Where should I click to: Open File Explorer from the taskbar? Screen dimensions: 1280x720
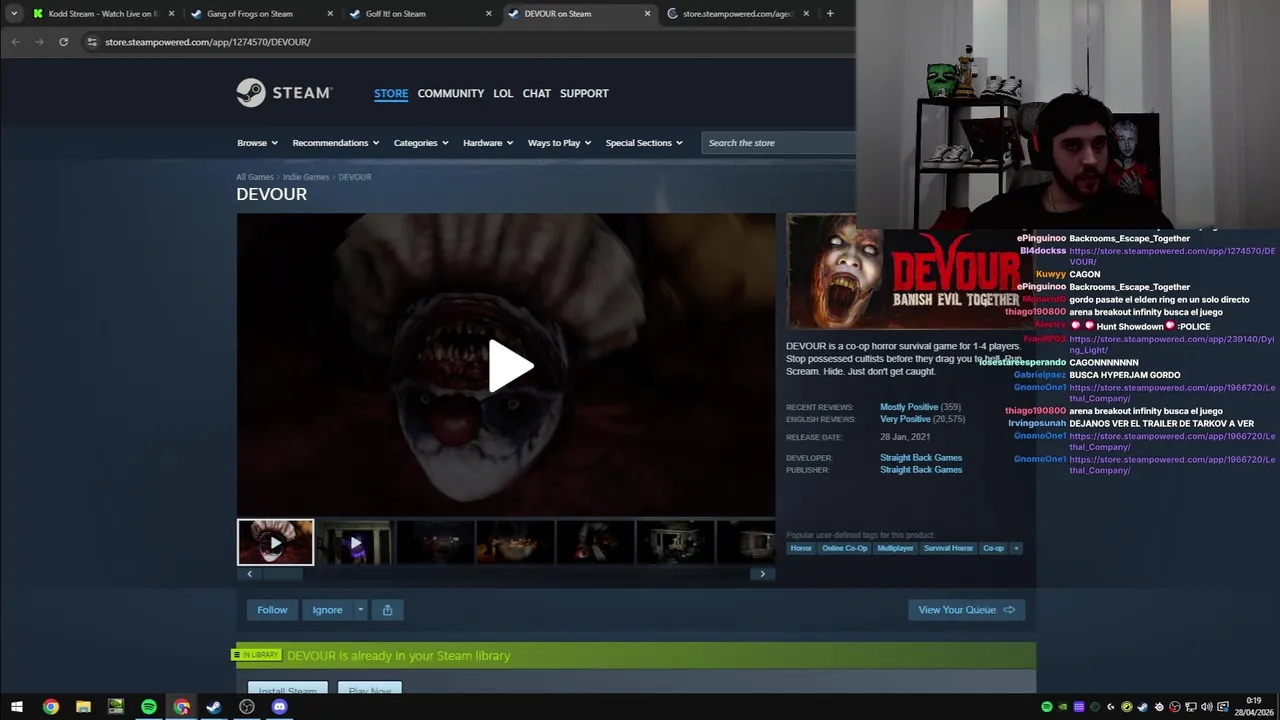[x=83, y=707]
